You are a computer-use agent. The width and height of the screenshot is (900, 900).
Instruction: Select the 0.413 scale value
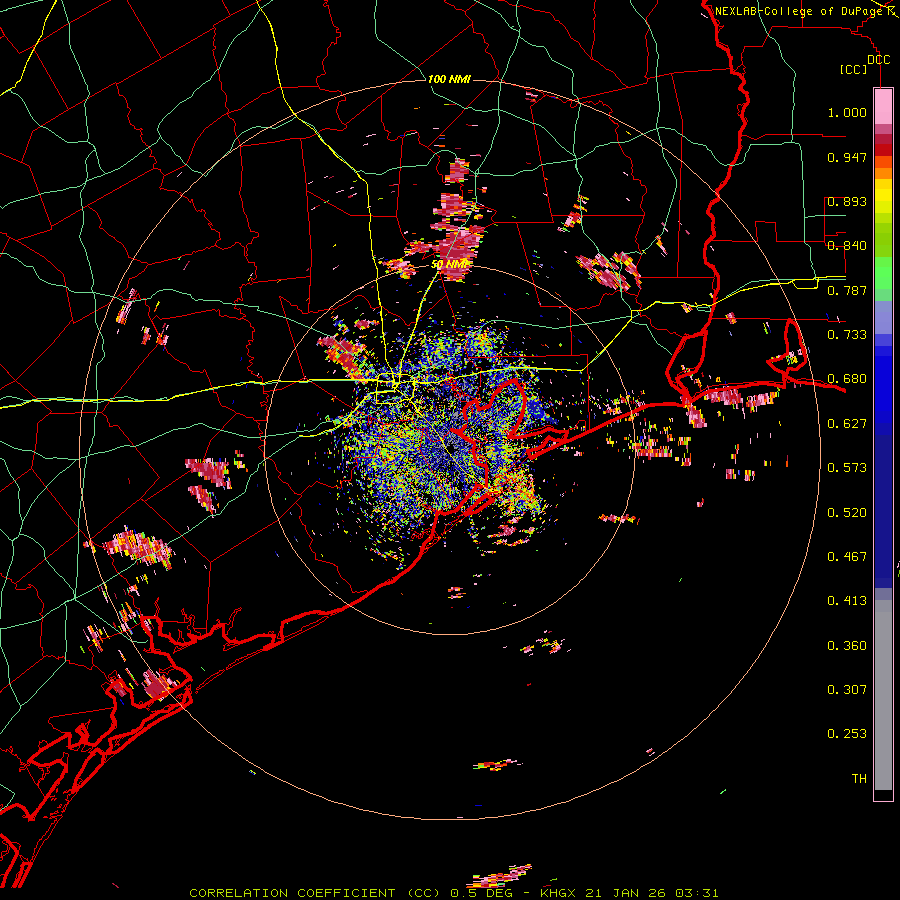(847, 601)
